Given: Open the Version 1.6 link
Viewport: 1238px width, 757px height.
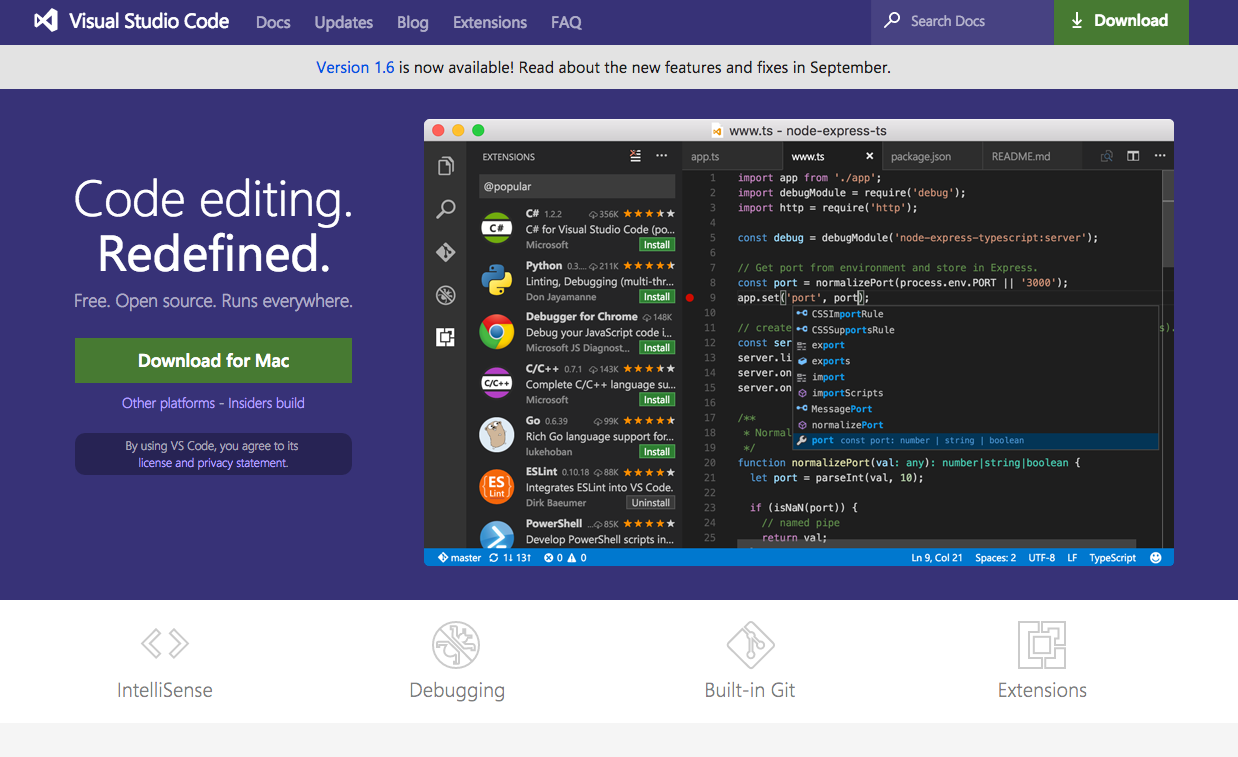Looking at the screenshot, I should click(355, 68).
